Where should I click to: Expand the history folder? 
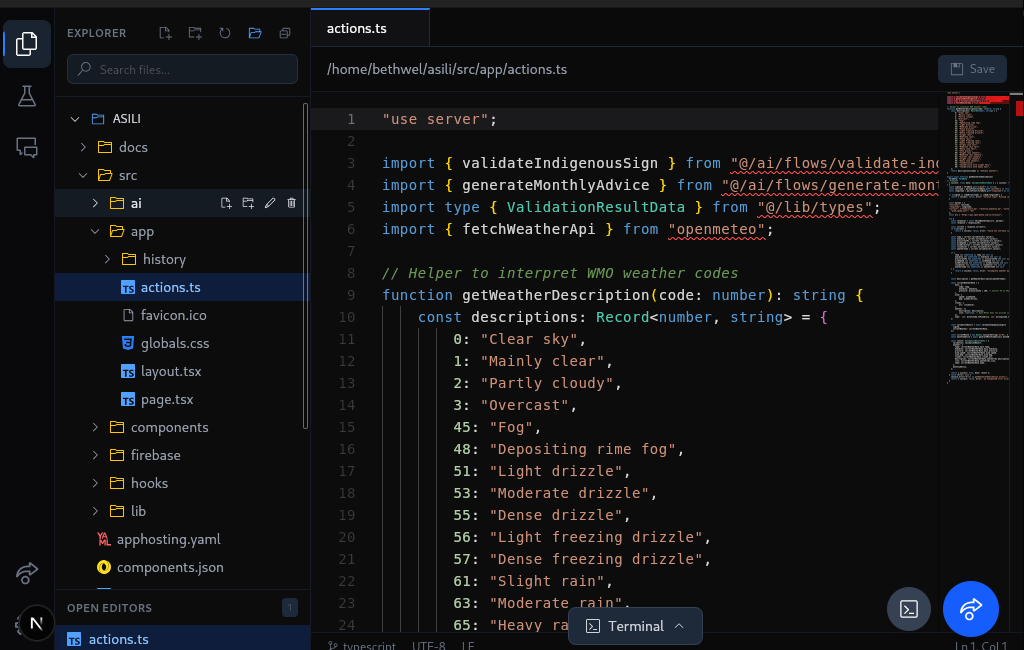[164, 259]
